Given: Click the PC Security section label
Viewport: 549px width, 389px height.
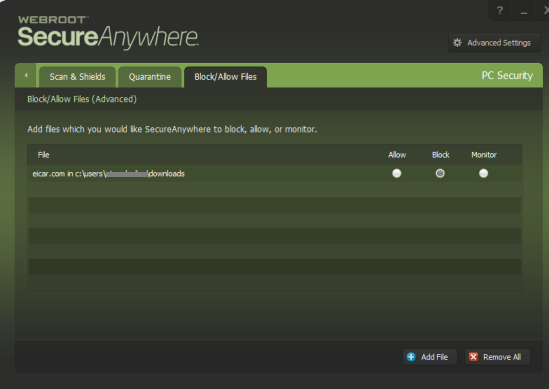Looking at the screenshot, I should [x=507, y=75].
